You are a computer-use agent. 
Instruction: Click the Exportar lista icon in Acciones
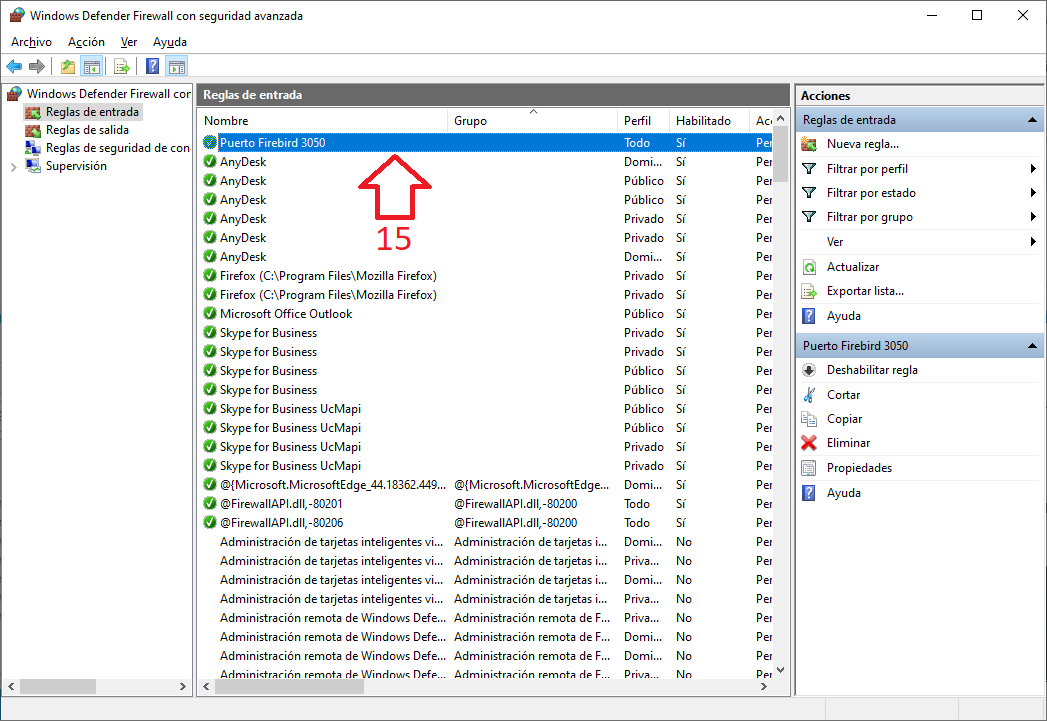pos(809,291)
